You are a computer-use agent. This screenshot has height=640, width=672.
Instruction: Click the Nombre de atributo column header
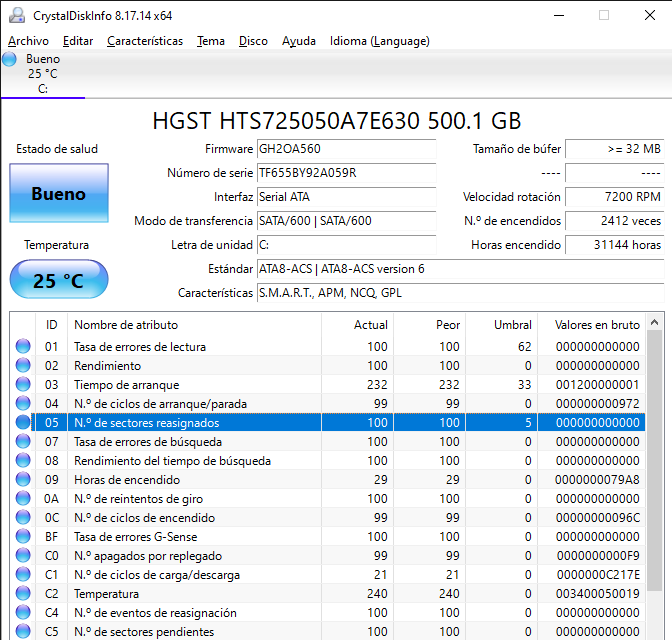point(126,324)
